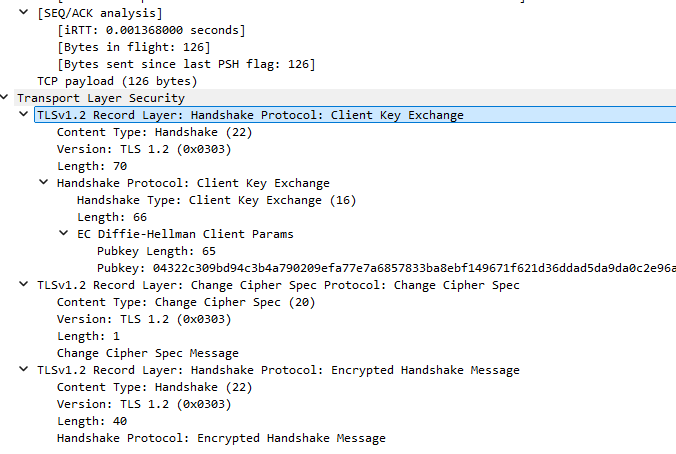Select the Length: 66 field
The image size is (676, 454).
112,217
